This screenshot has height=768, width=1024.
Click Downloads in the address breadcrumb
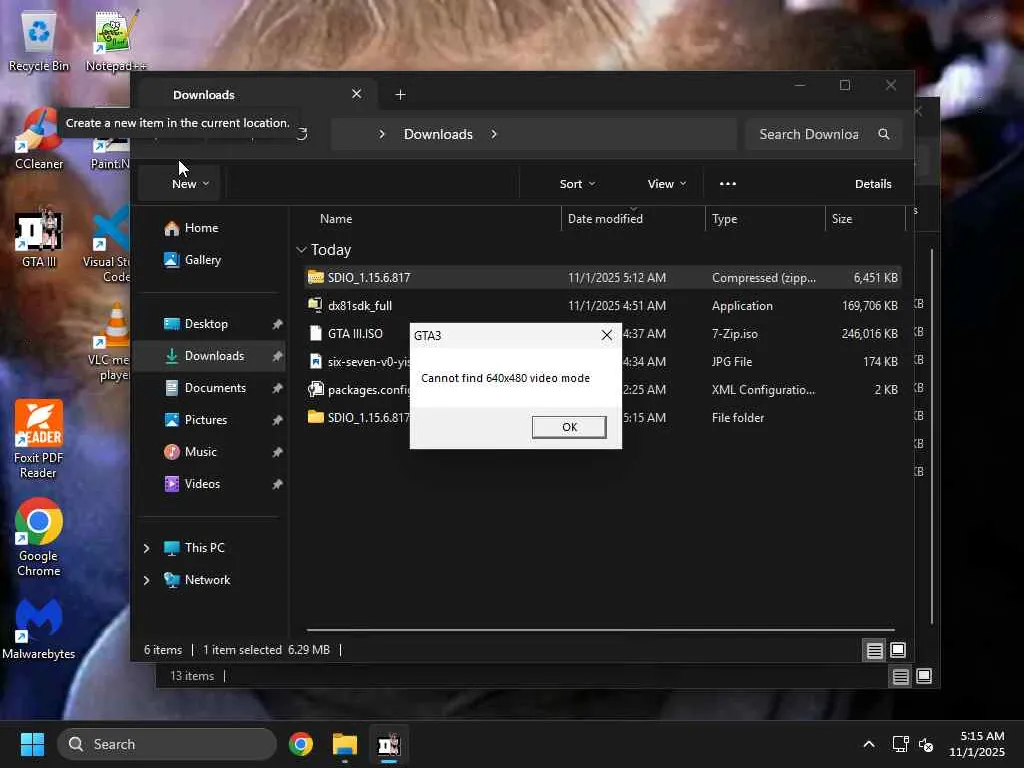pyautogui.click(x=438, y=134)
